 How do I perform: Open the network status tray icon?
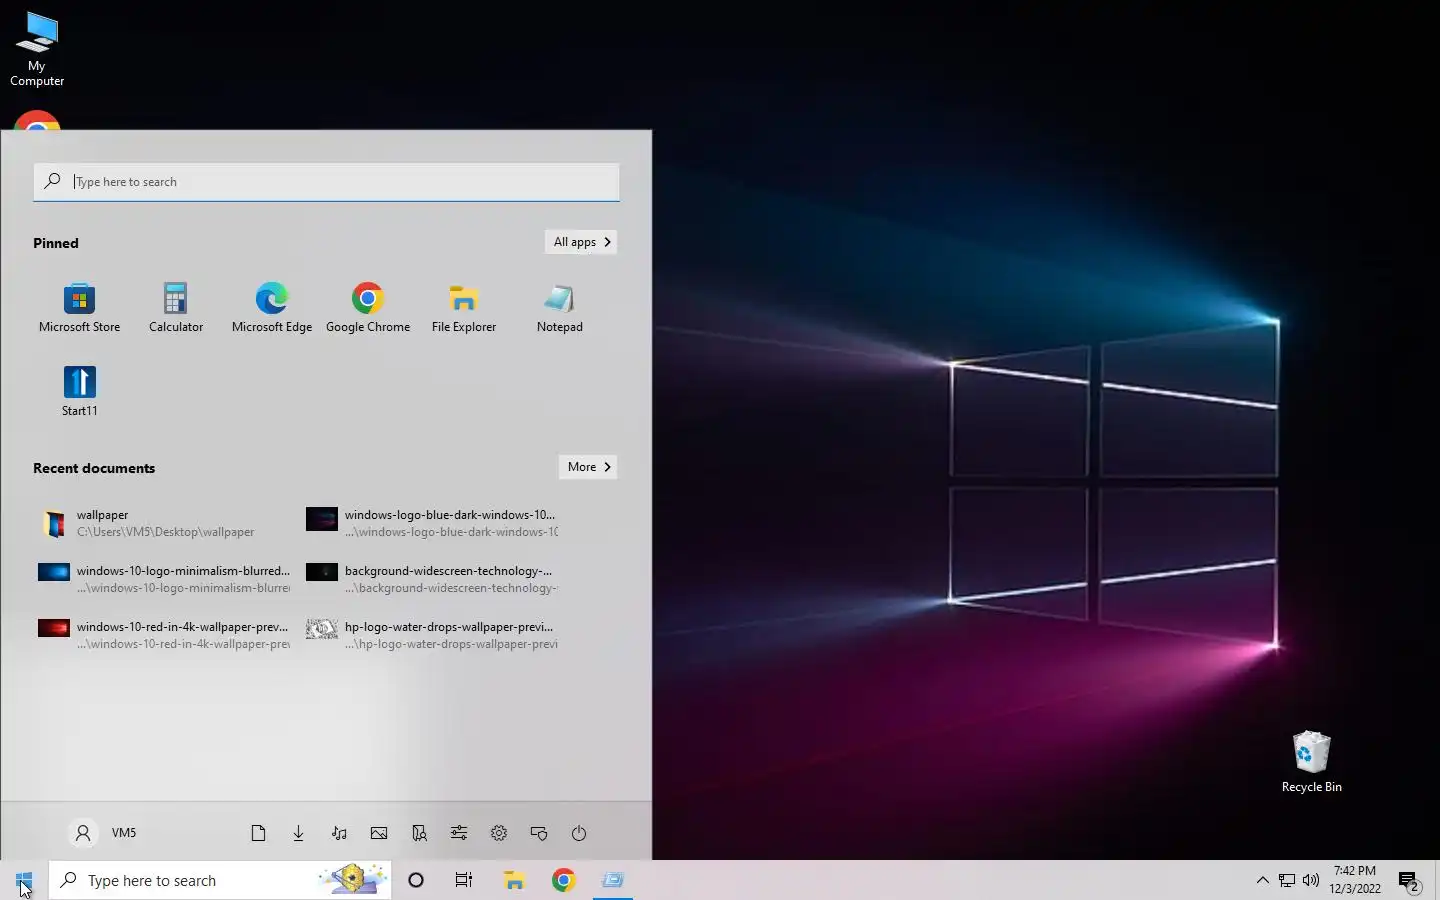pos(1287,880)
